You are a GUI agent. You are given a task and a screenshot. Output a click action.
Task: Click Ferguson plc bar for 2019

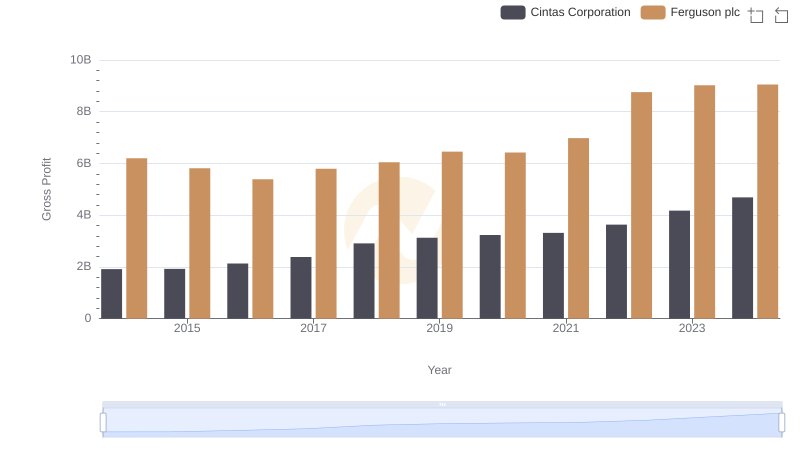tap(452, 235)
